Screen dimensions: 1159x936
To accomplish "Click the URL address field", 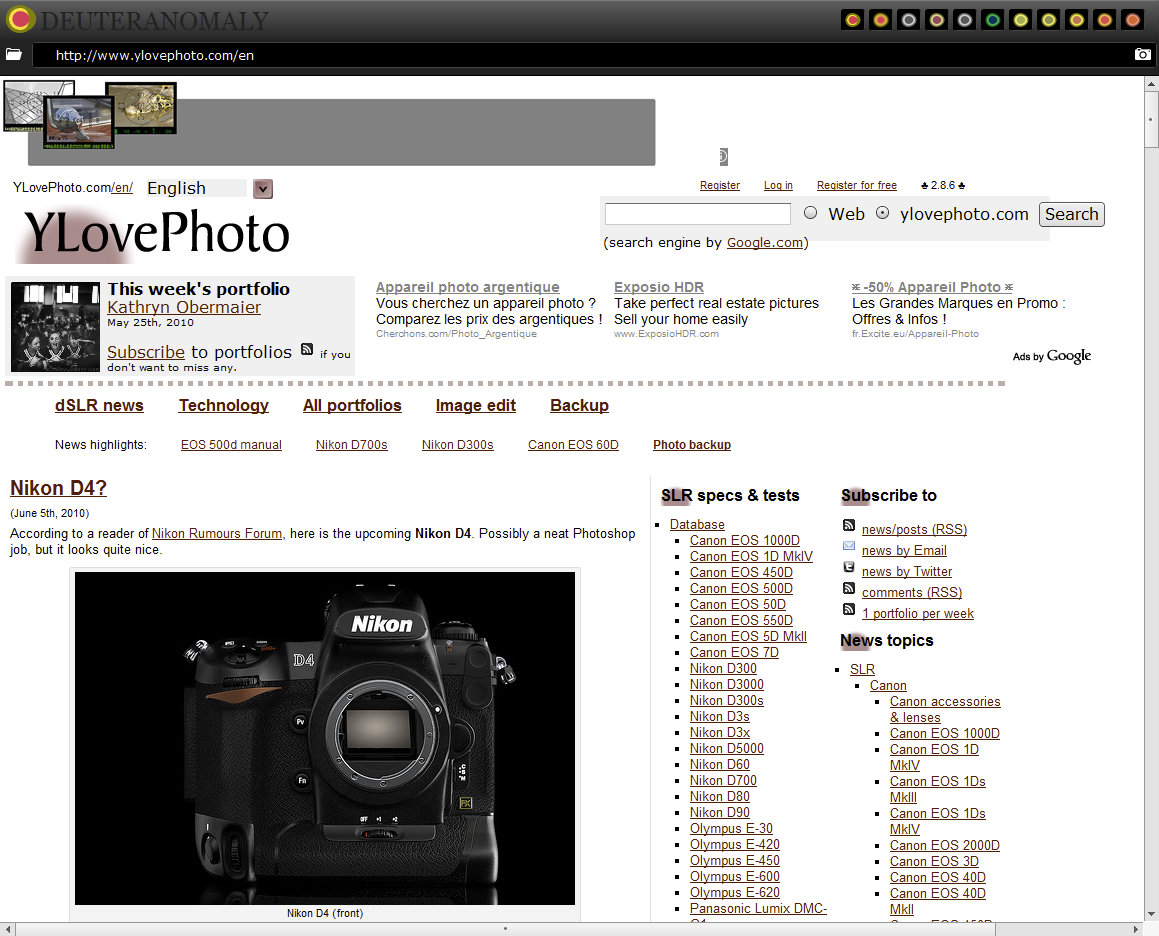I will pyautogui.click(x=584, y=55).
